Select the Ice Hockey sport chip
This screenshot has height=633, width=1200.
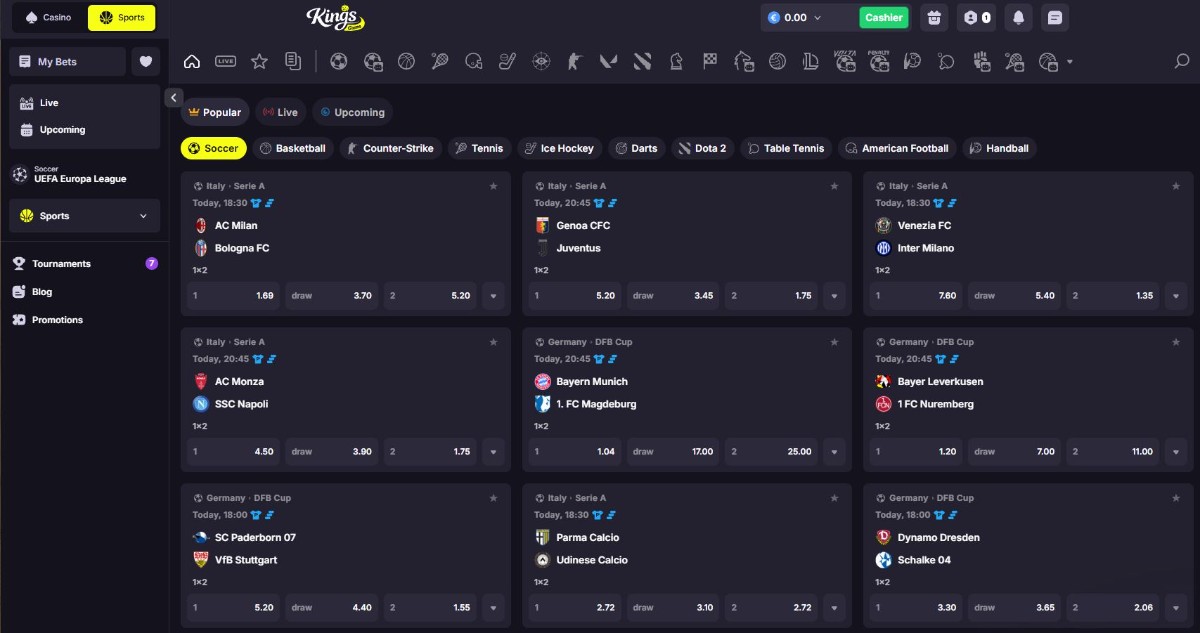(559, 148)
